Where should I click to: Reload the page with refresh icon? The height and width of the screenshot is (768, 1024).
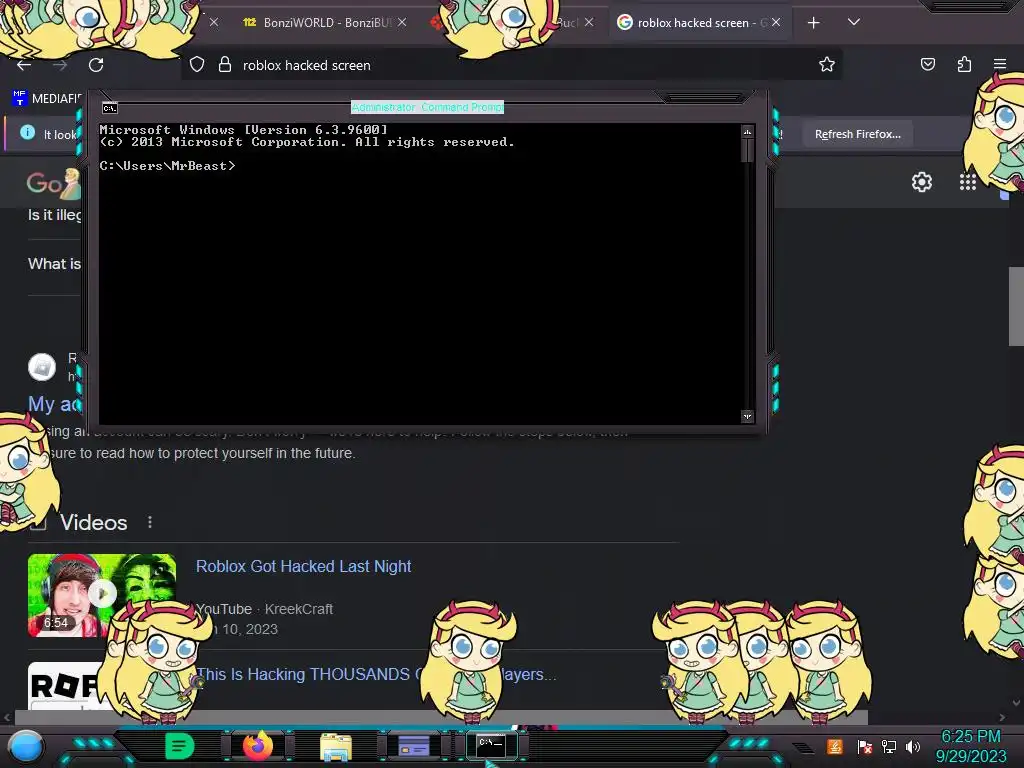pyautogui.click(x=96, y=65)
